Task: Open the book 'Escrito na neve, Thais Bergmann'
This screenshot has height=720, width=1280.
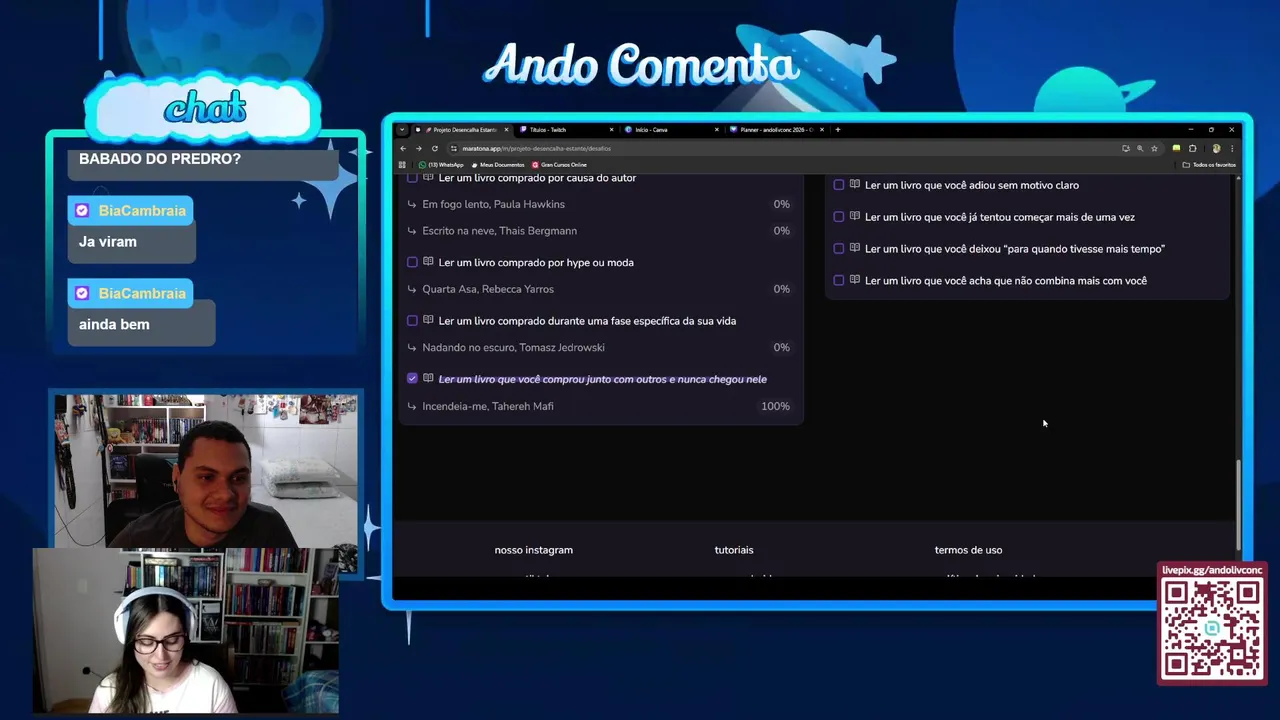Action: tap(499, 231)
